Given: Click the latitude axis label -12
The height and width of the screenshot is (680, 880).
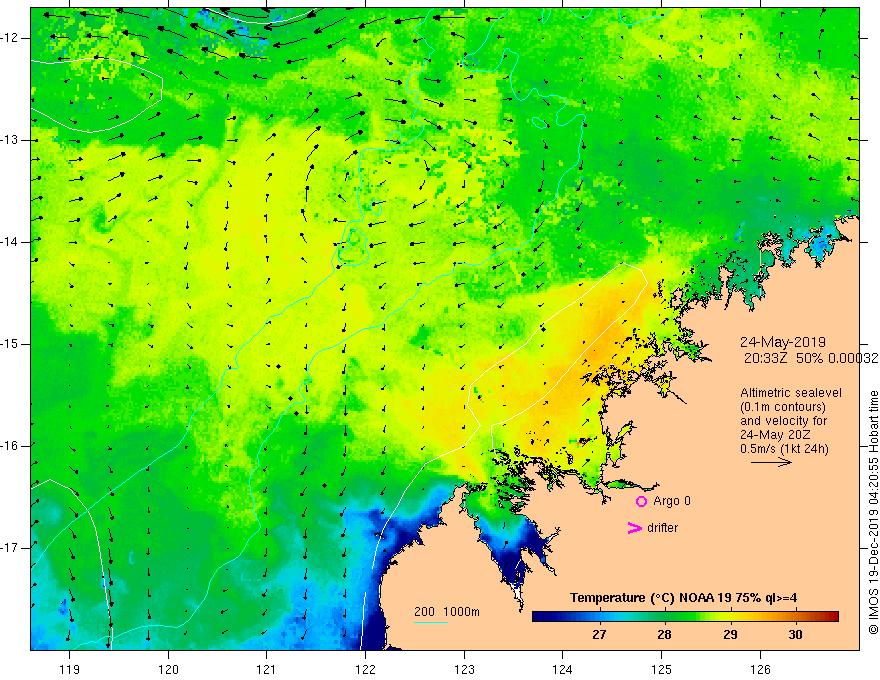Looking at the screenshot, I should coord(10,38).
